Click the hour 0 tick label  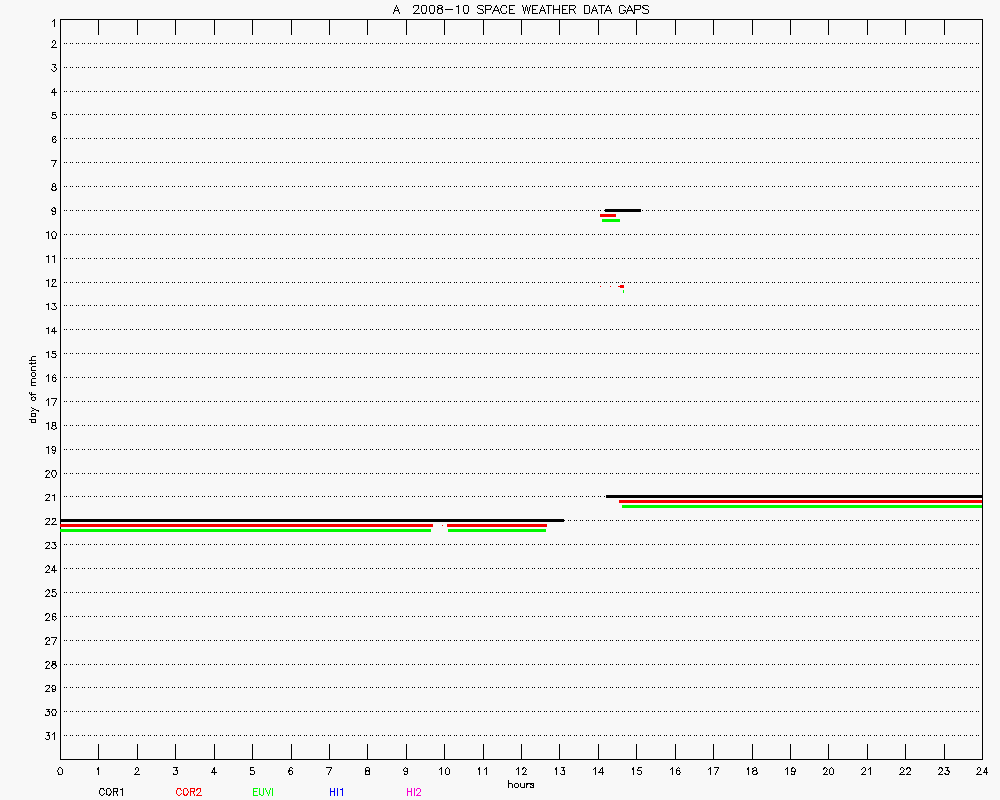[x=60, y=771]
